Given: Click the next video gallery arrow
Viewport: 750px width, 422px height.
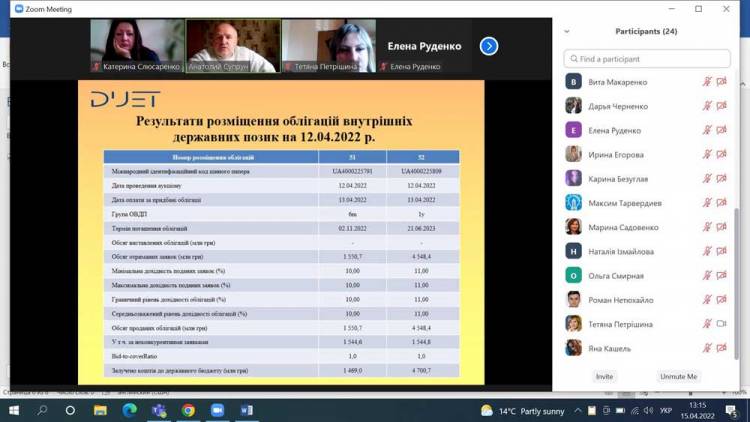Looking at the screenshot, I should 489,46.
